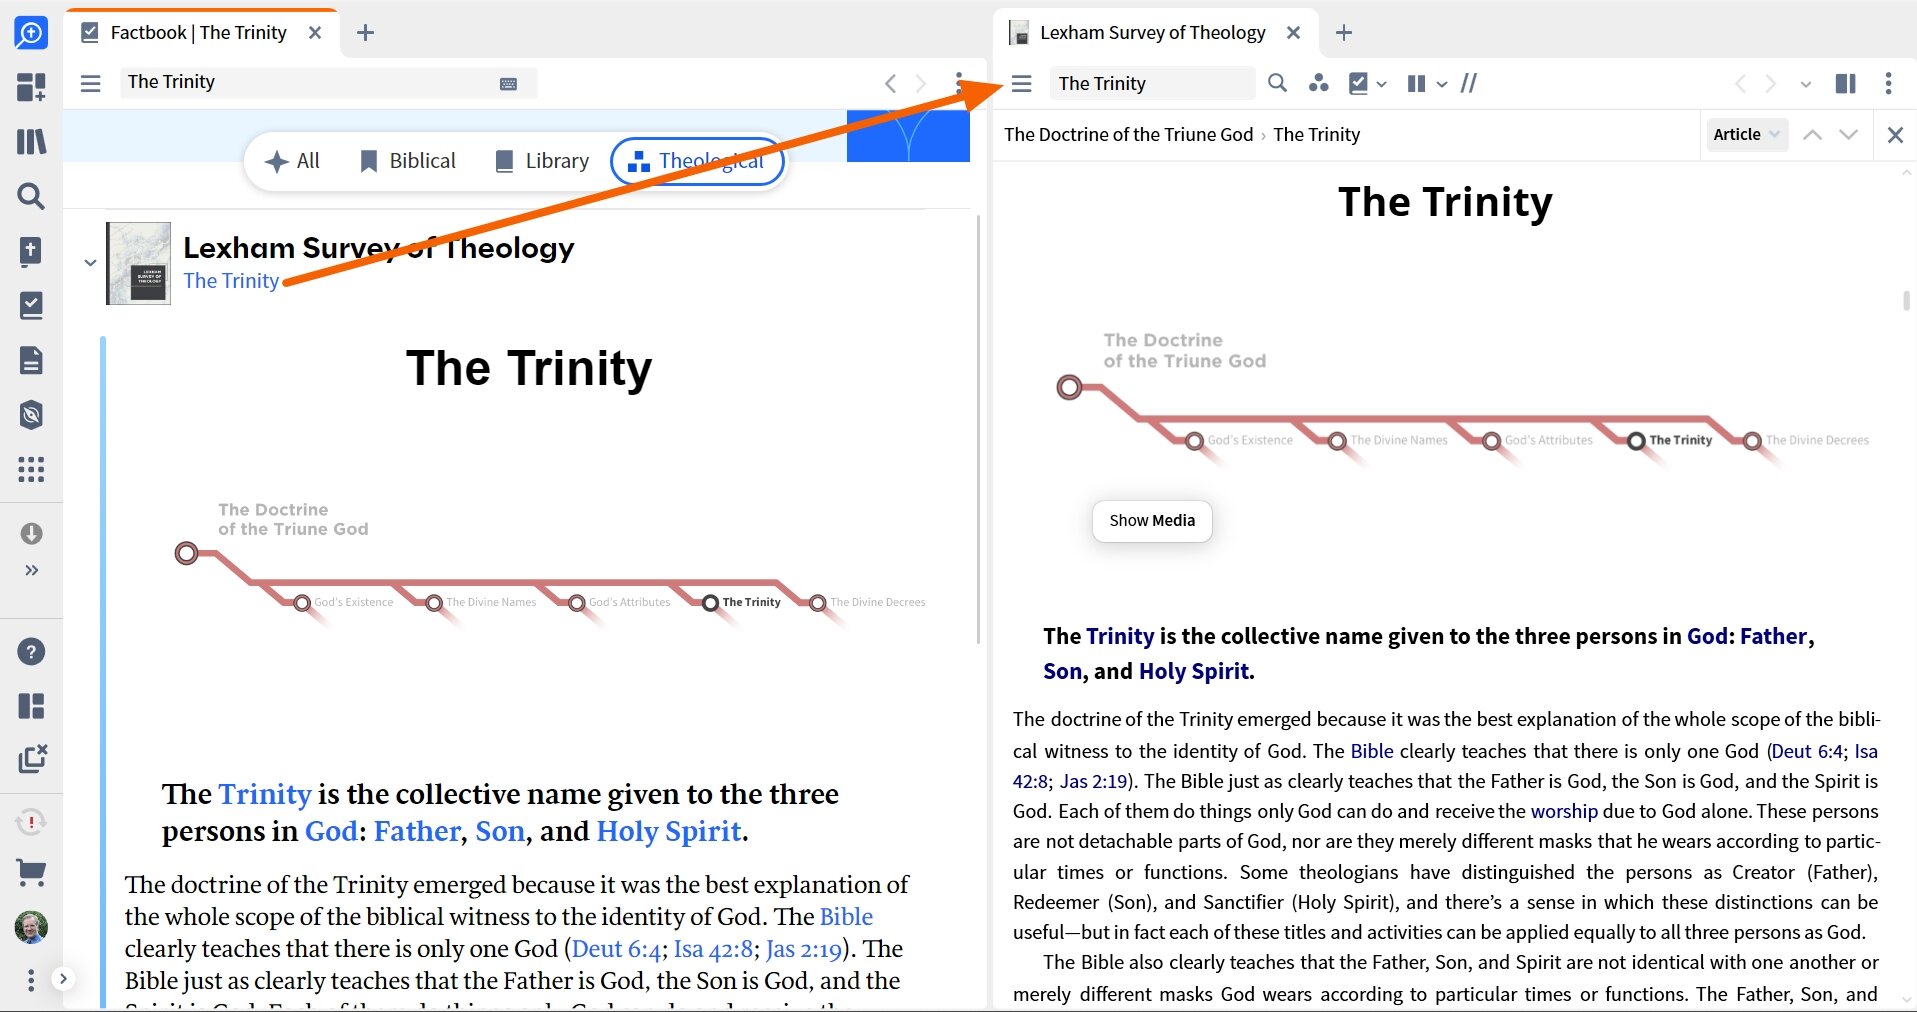Screen dimensions: 1917x1012
Task: Open the resource history dropdown arrow
Action: pos(1806,84)
